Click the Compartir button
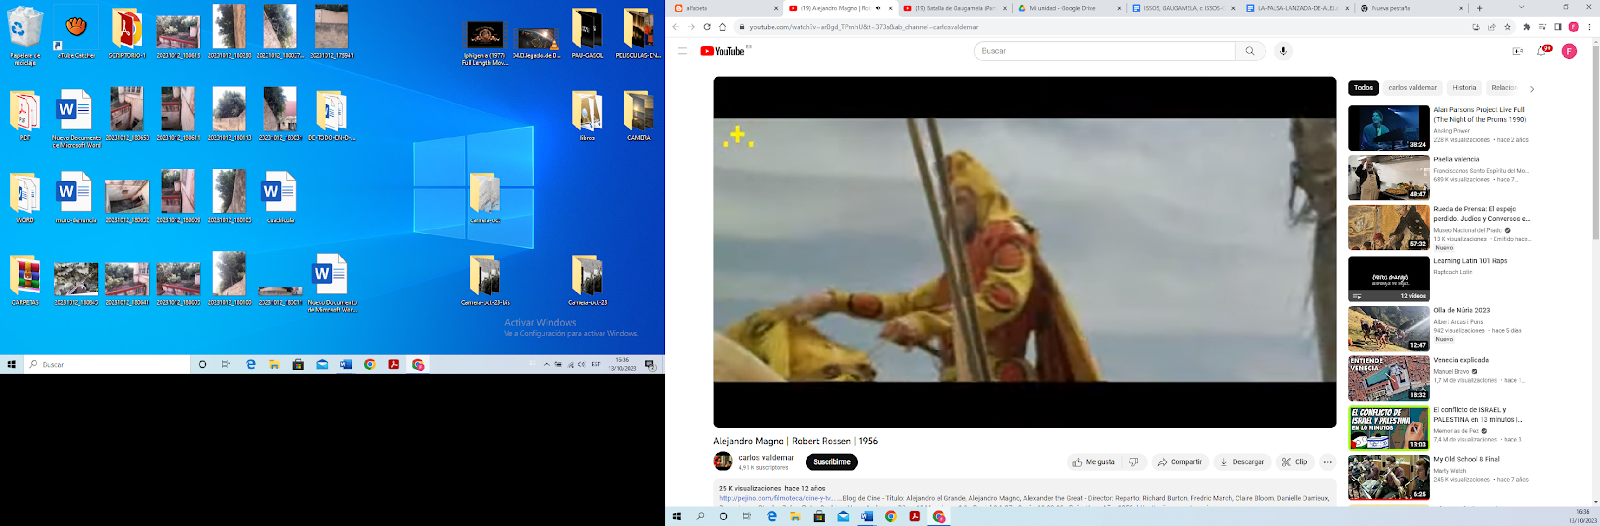This screenshot has width=1600, height=526. pyautogui.click(x=1179, y=462)
